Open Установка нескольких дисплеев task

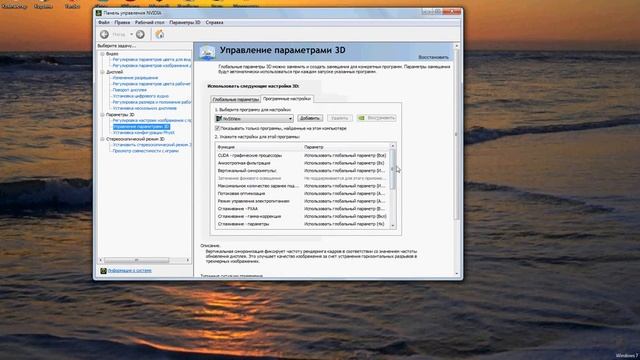[x=144, y=108]
